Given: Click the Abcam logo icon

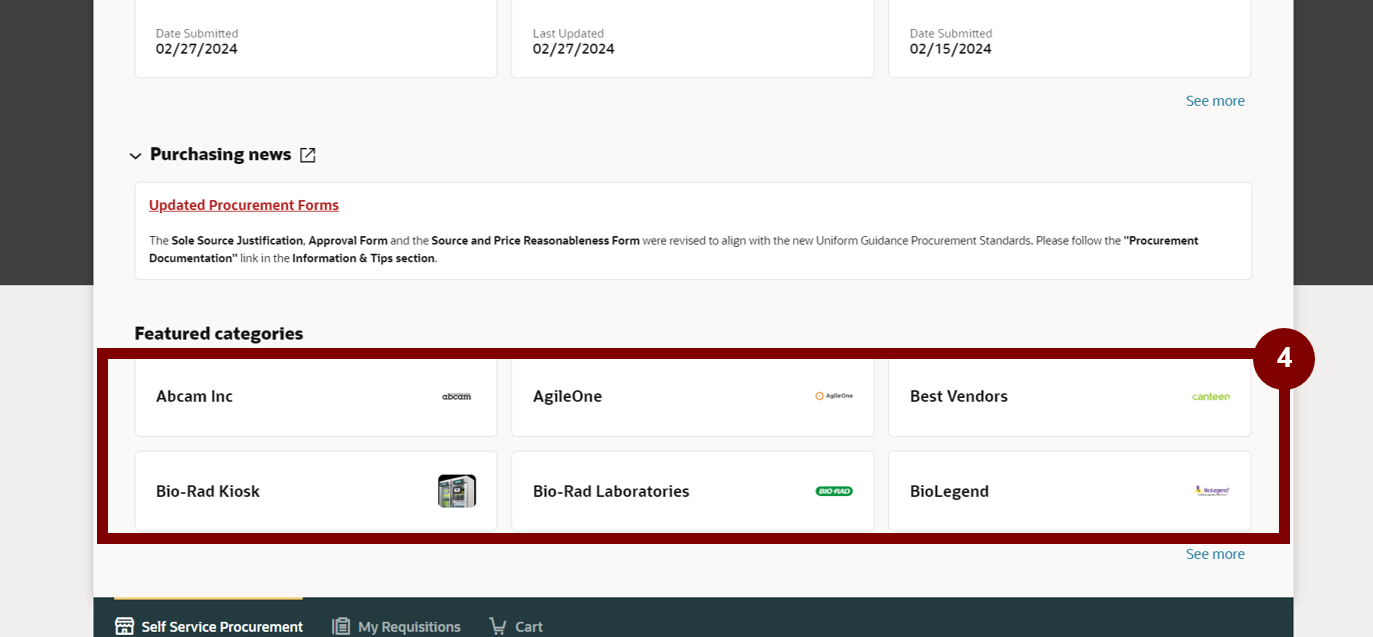Looking at the screenshot, I should click(x=456, y=397).
